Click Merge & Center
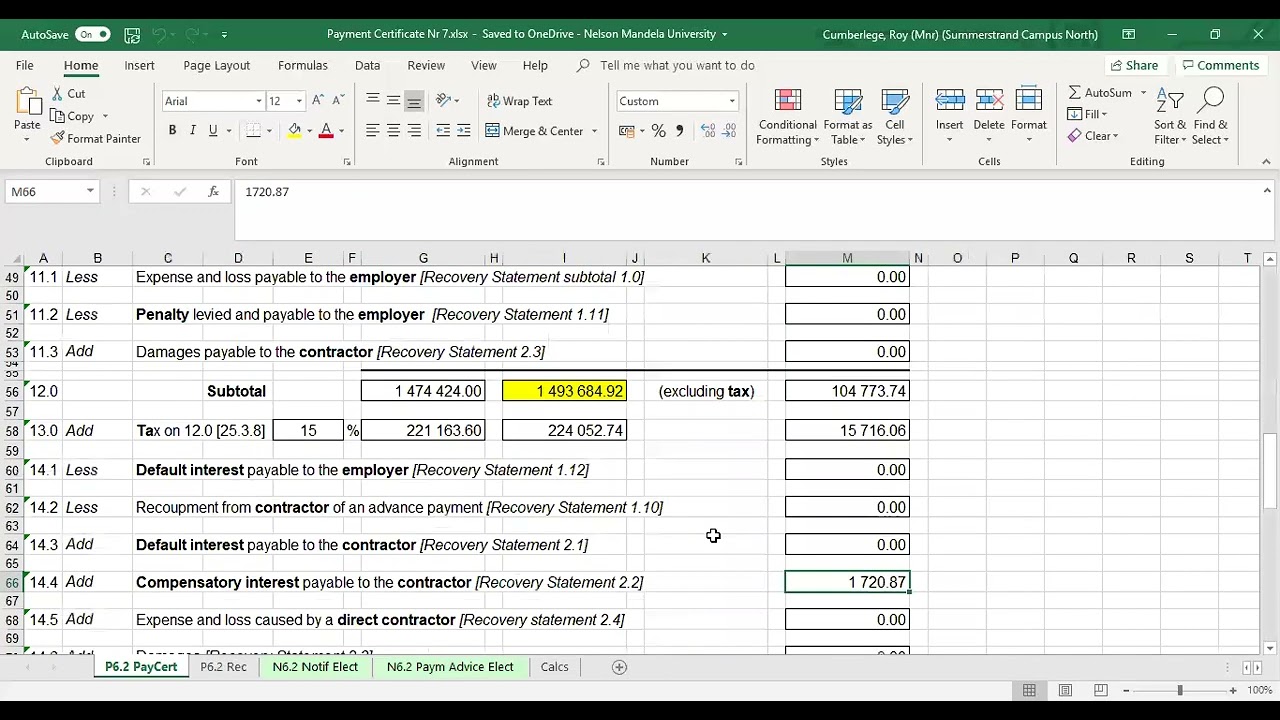1280x720 pixels. (x=534, y=131)
